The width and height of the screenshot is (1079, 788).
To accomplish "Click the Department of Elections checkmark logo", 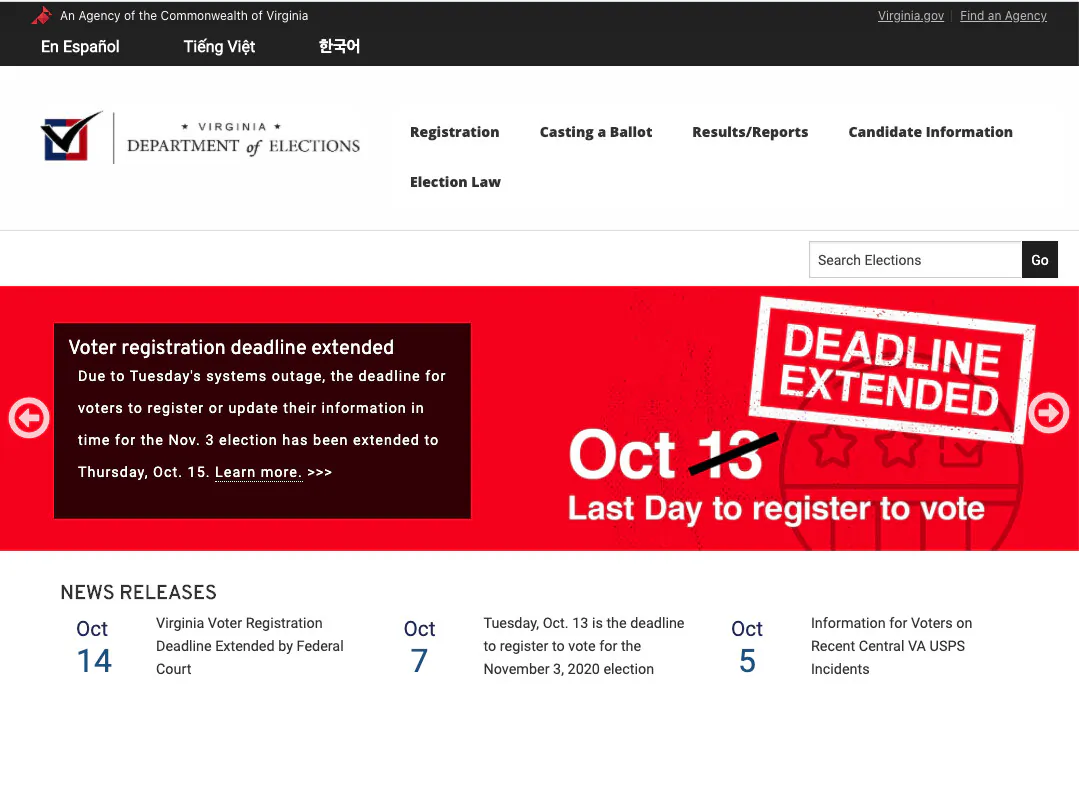I will coord(72,136).
